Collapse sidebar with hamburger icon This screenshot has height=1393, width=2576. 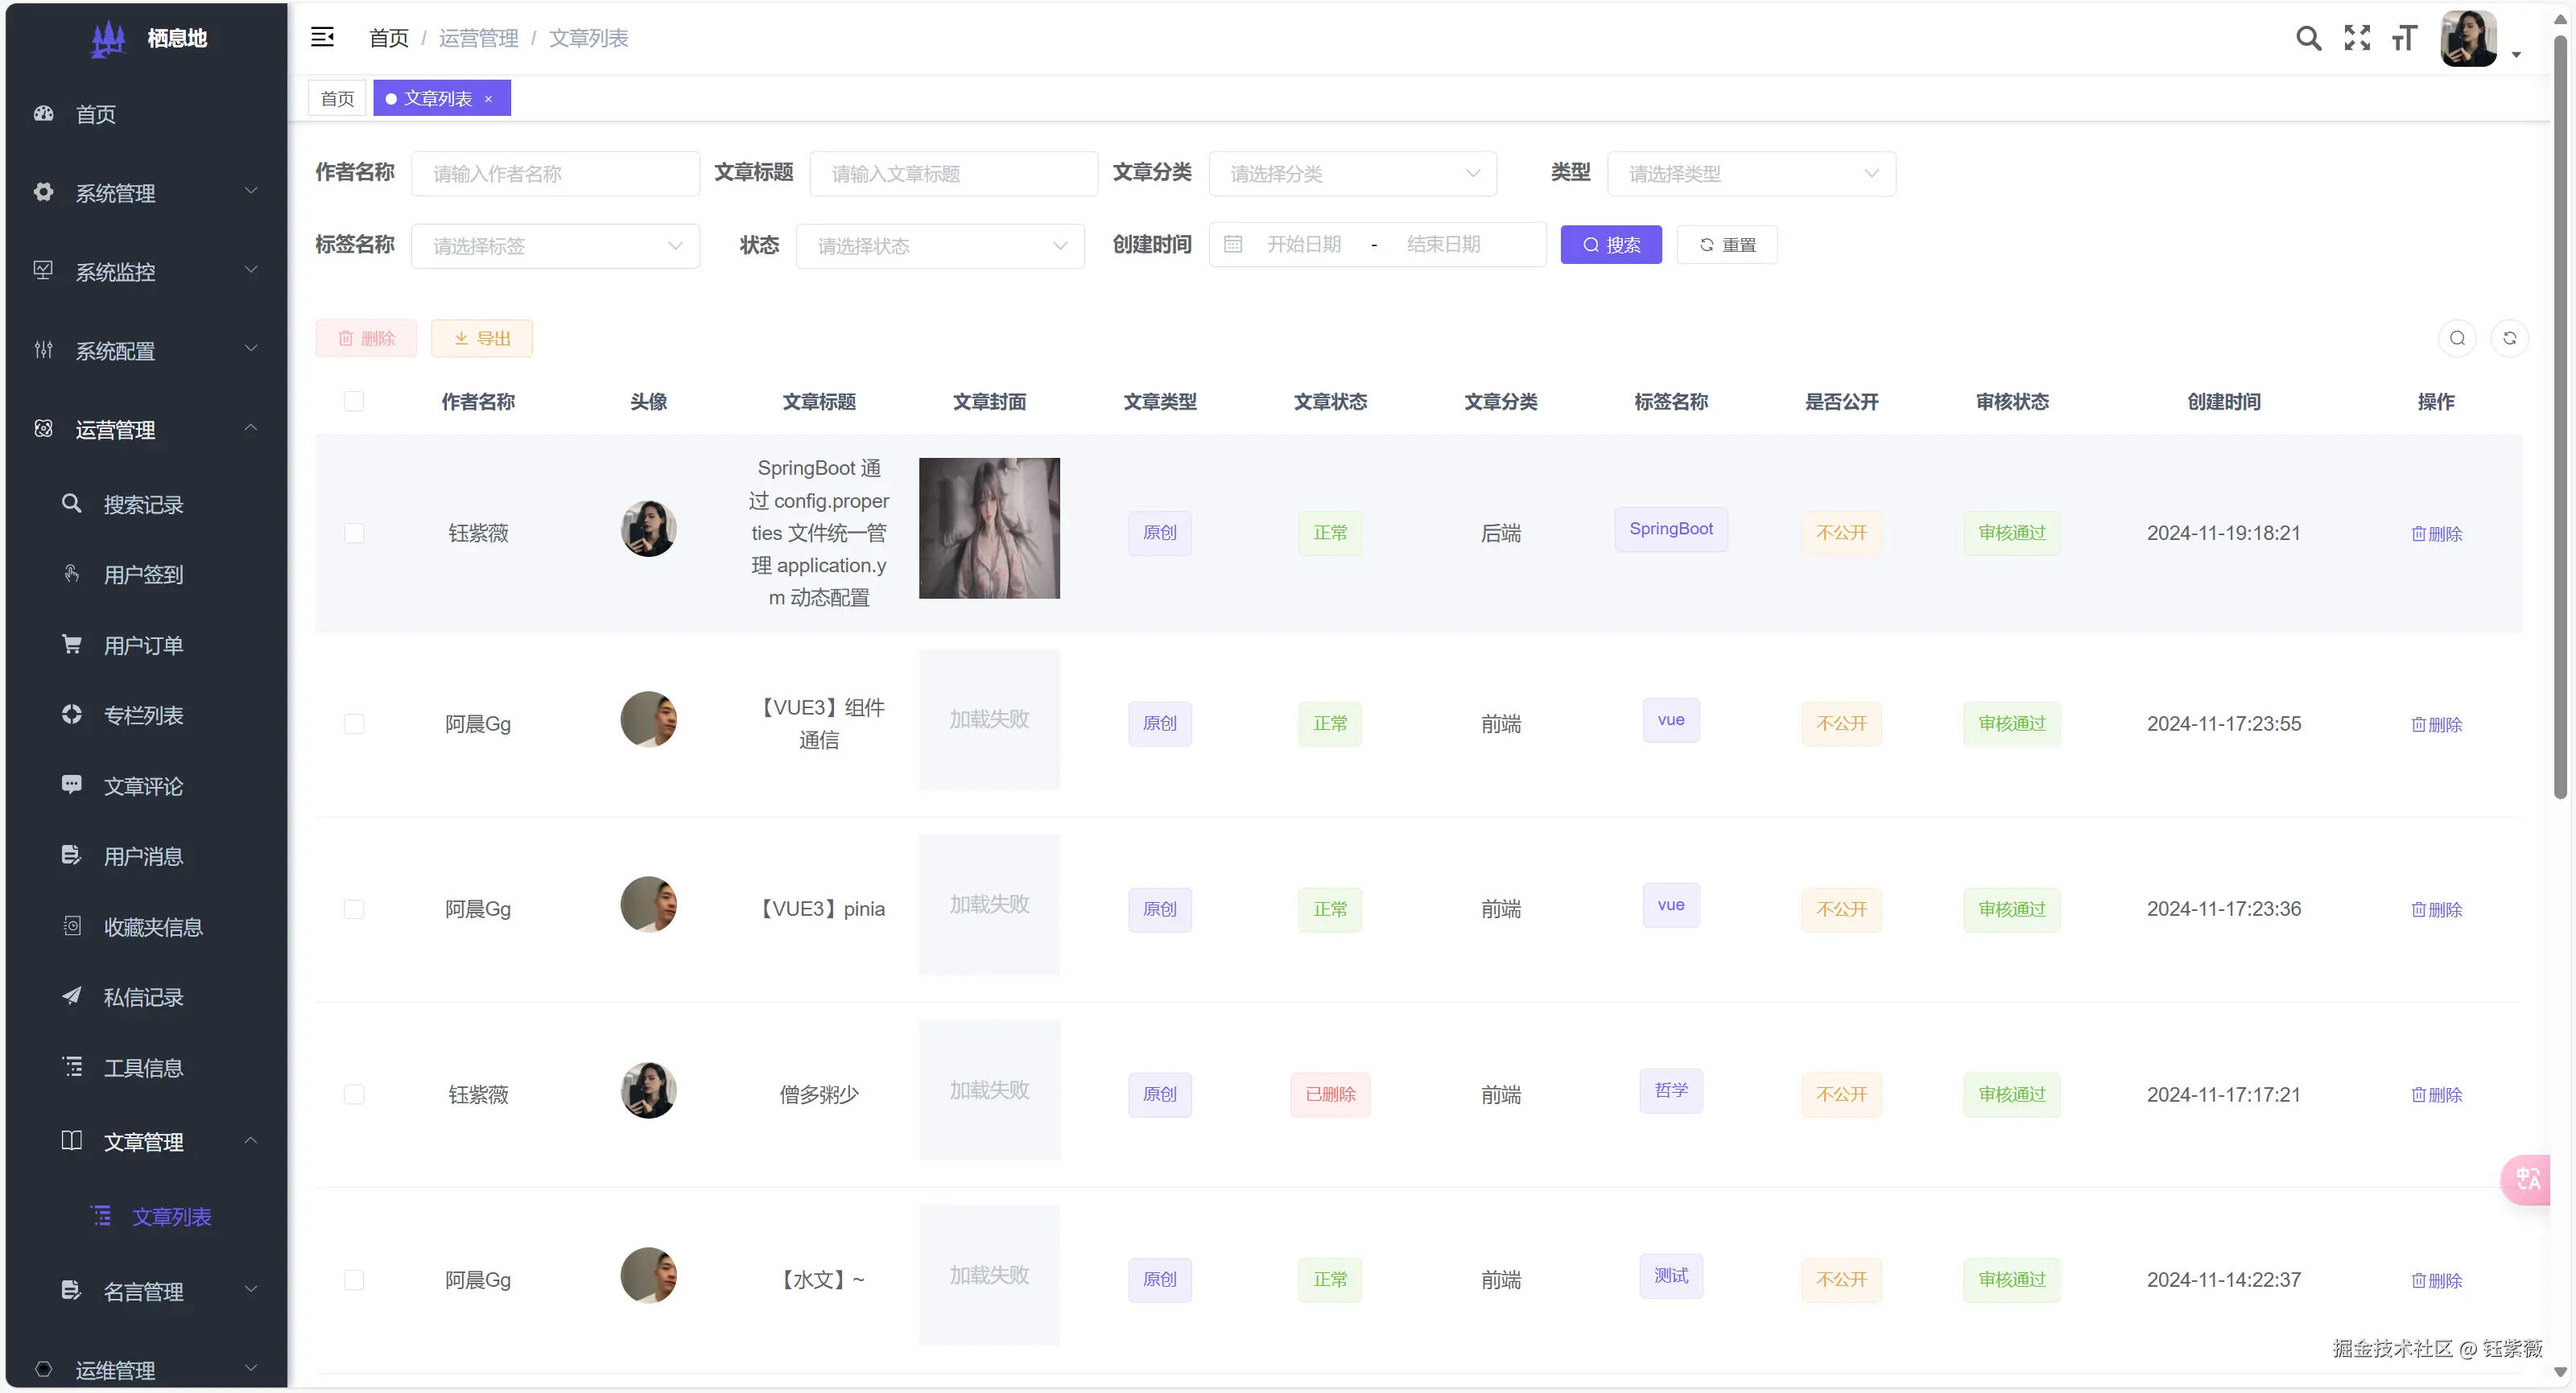point(322,38)
